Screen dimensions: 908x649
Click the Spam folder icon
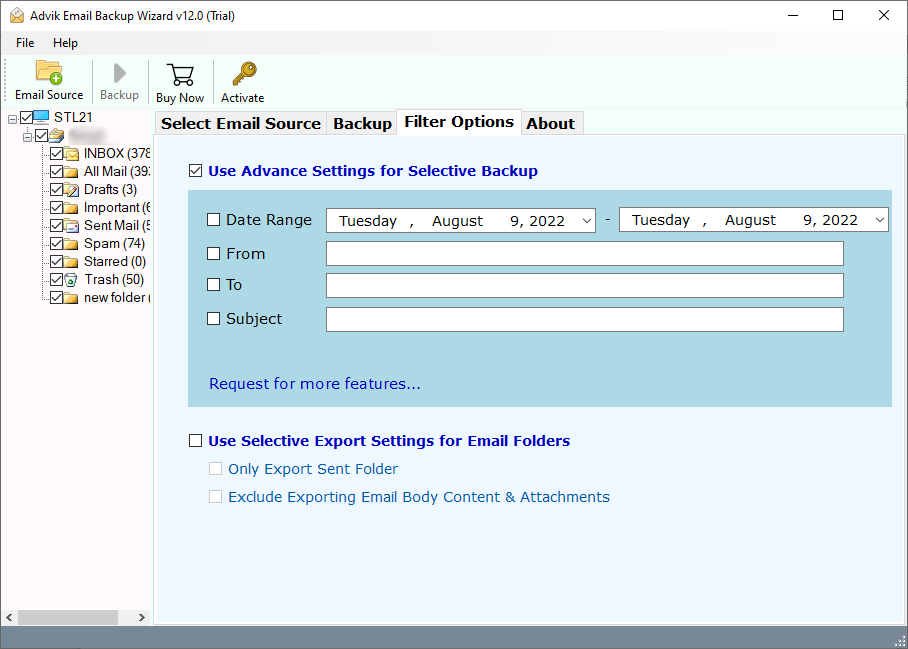(70, 243)
